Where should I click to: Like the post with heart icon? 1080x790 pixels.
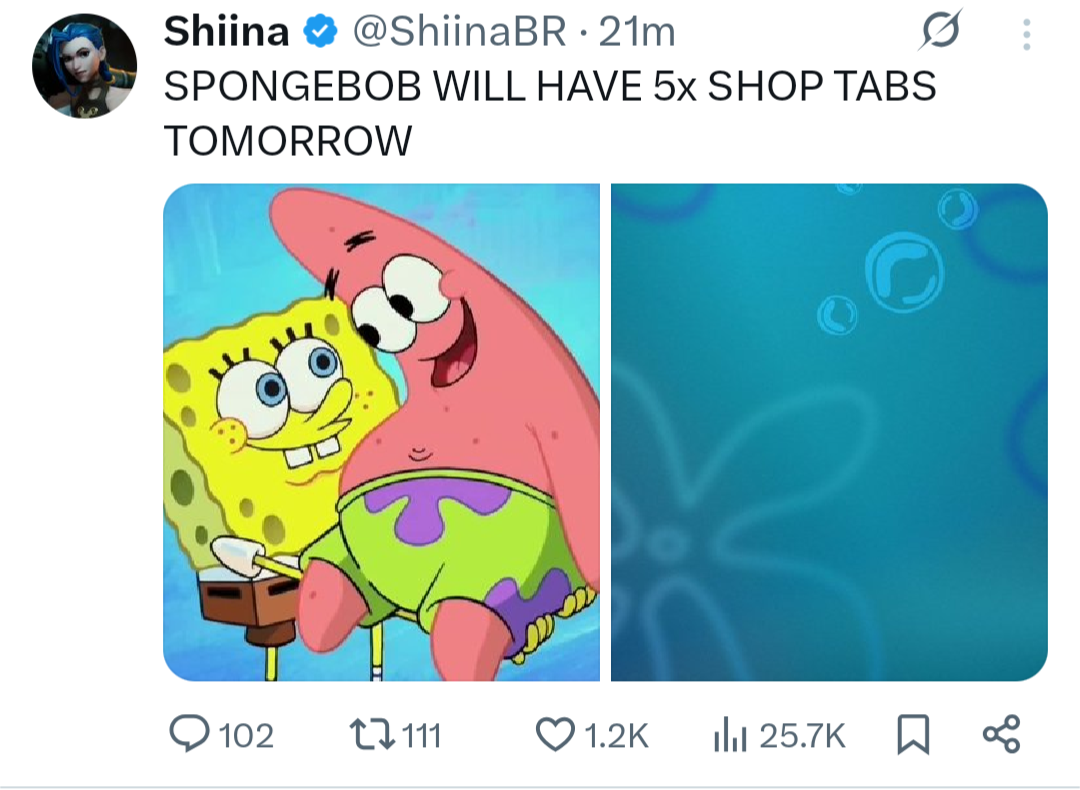(x=555, y=734)
